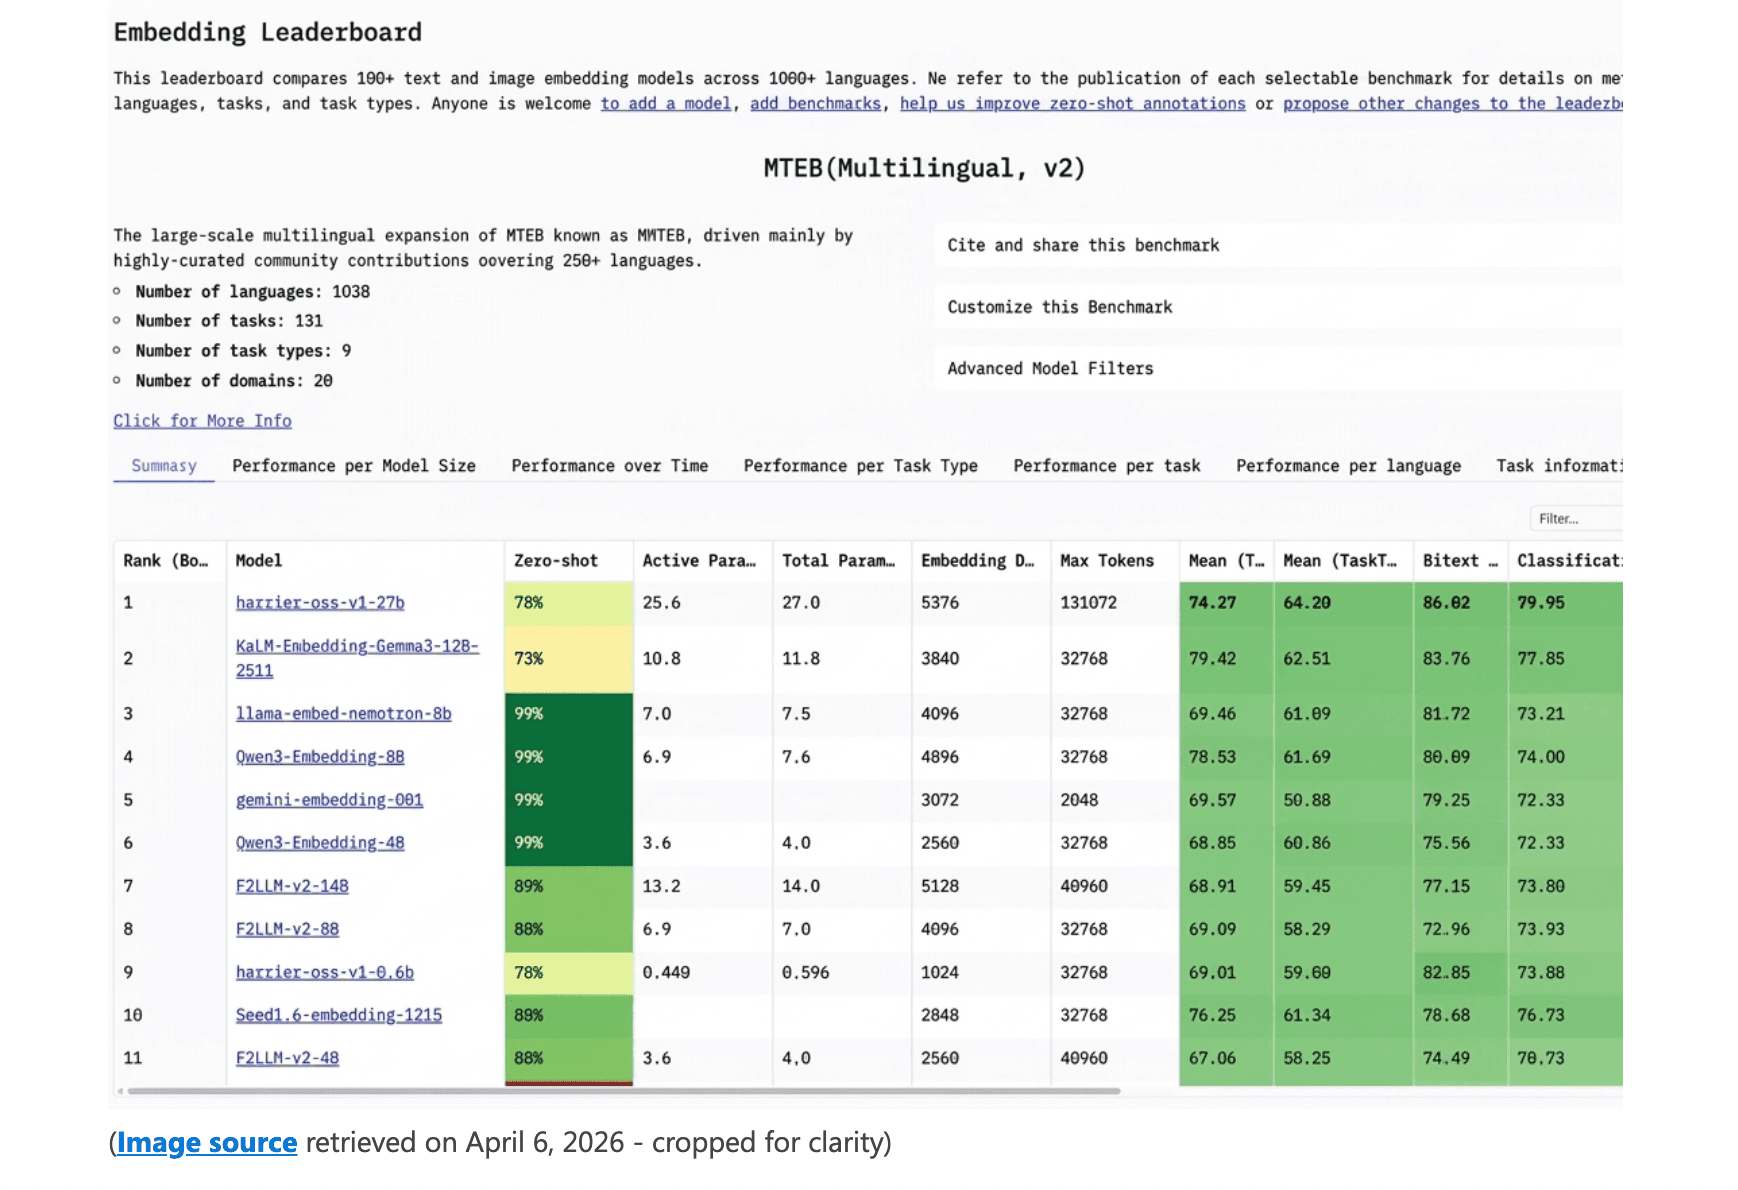
Task: Click the 'Number of tasks: 131' text
Action: coord(229,321)
